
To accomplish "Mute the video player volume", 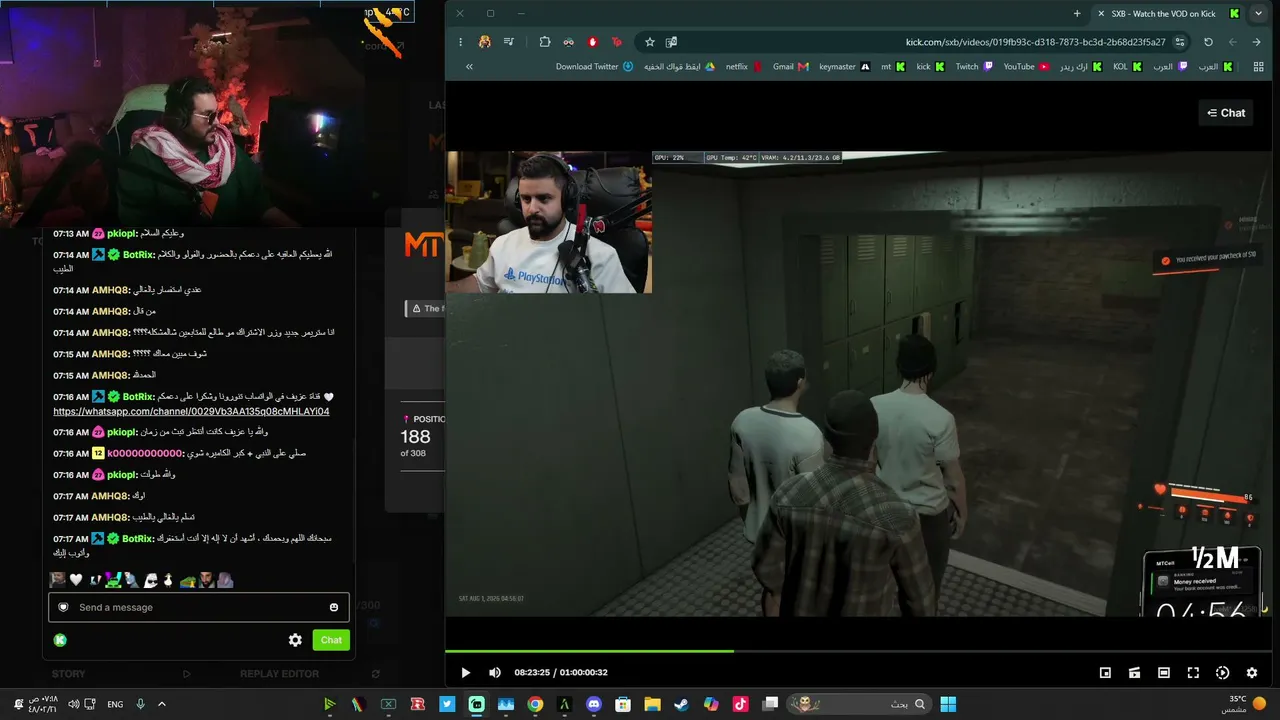I will click(495, 673).
